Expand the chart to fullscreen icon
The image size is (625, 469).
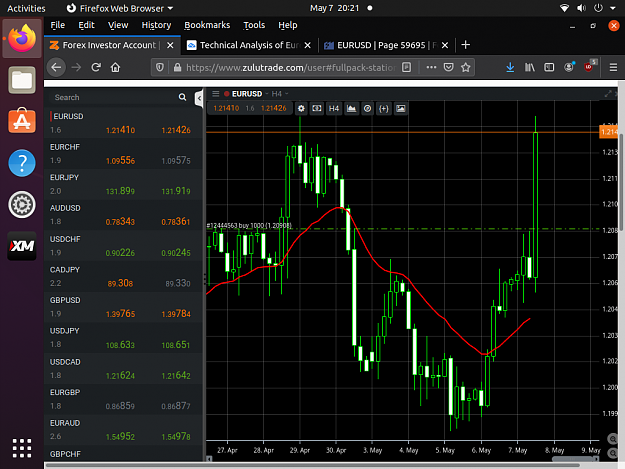point(608,94)
